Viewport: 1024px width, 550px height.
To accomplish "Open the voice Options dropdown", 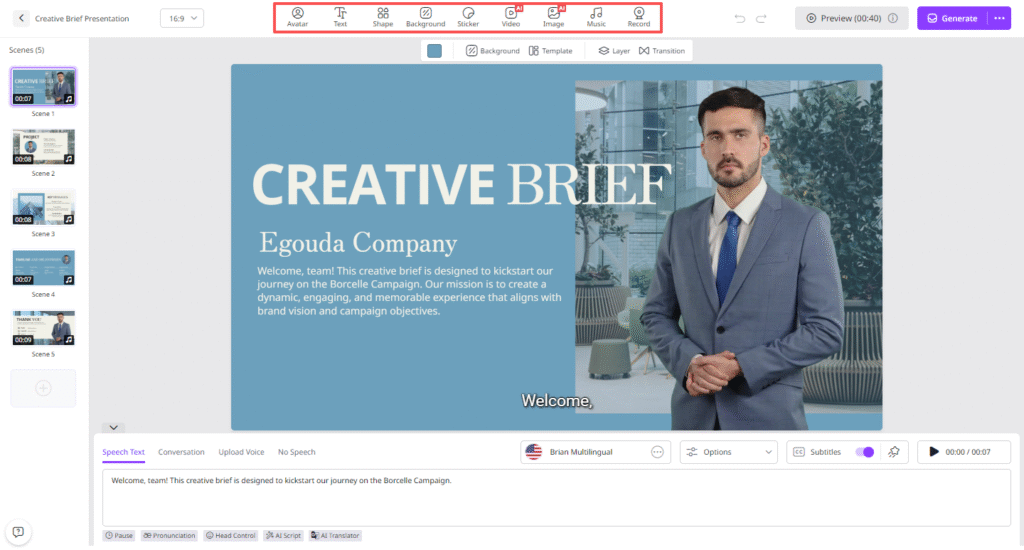I will (x=729, y=452).
